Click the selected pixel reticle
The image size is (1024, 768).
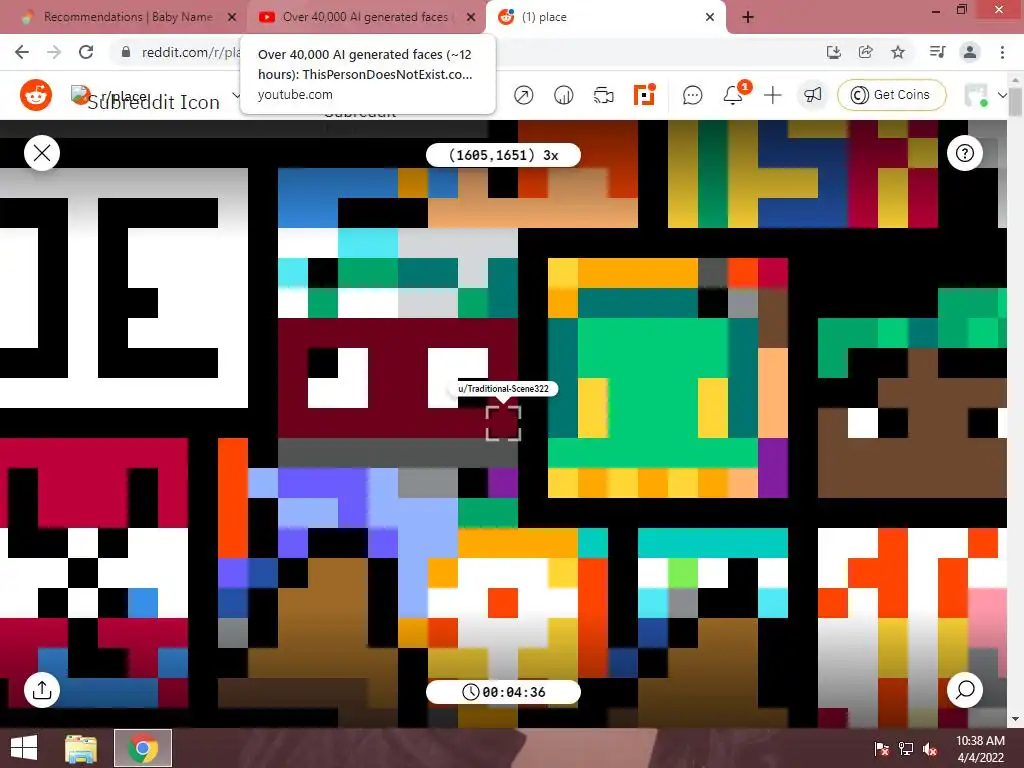[x=503, y=423]
